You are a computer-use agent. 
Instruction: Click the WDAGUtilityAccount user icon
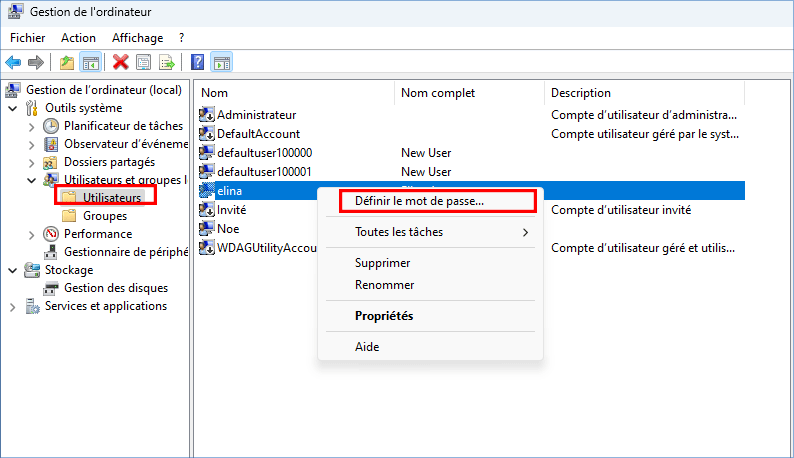click(207, 248)
